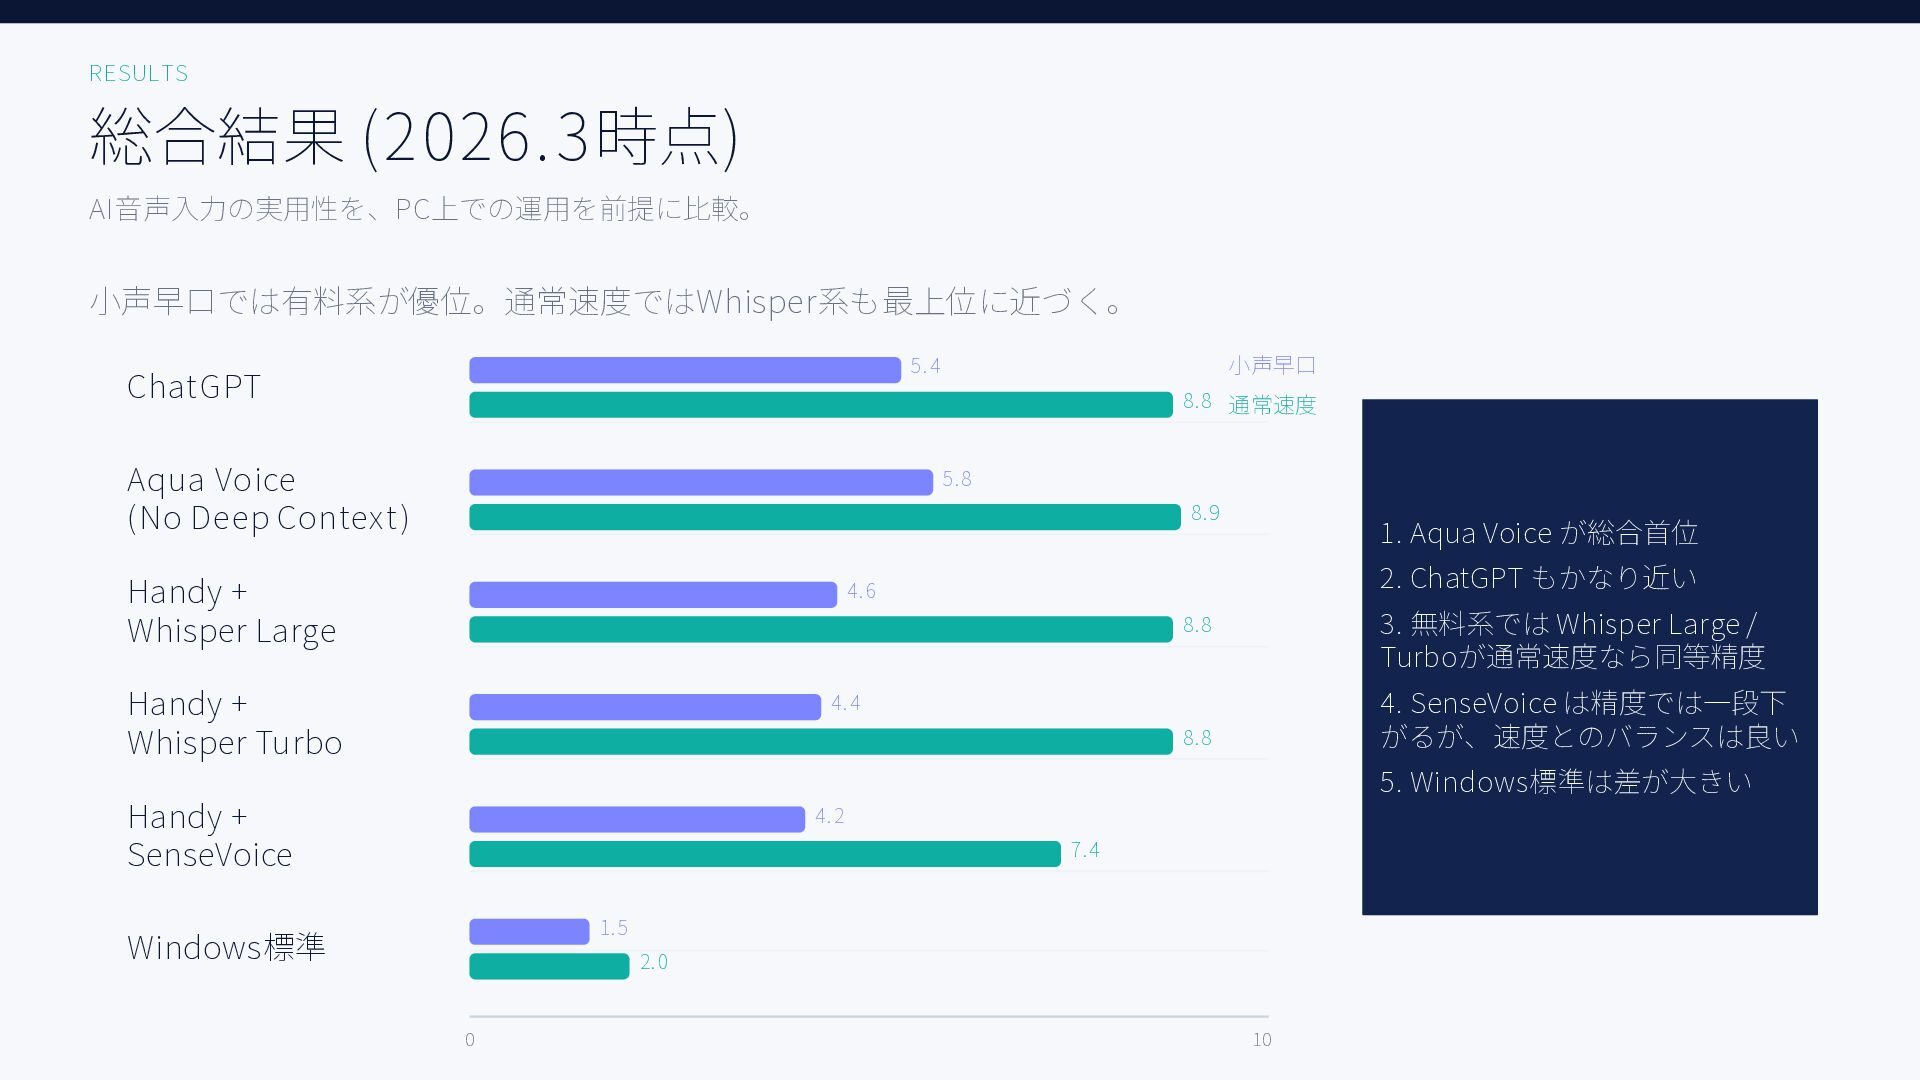Select Aqua Voice purple bar 5.8

(x=700, y=482)
